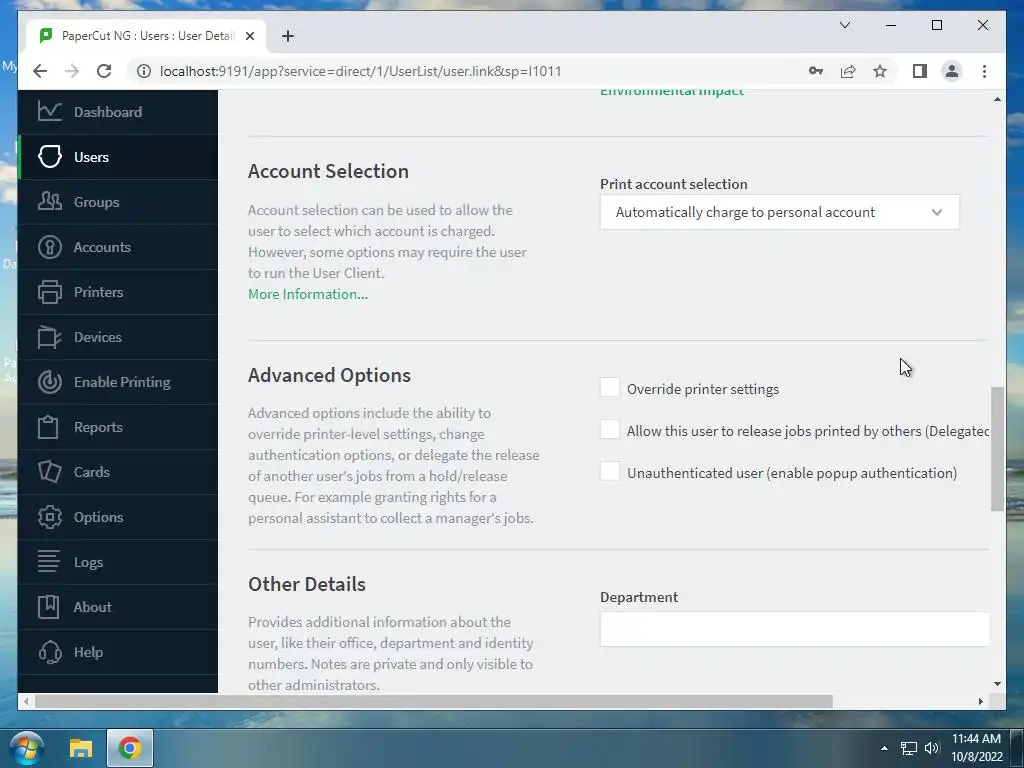Select the PaperCut NG browser tab

pos(147,36)
